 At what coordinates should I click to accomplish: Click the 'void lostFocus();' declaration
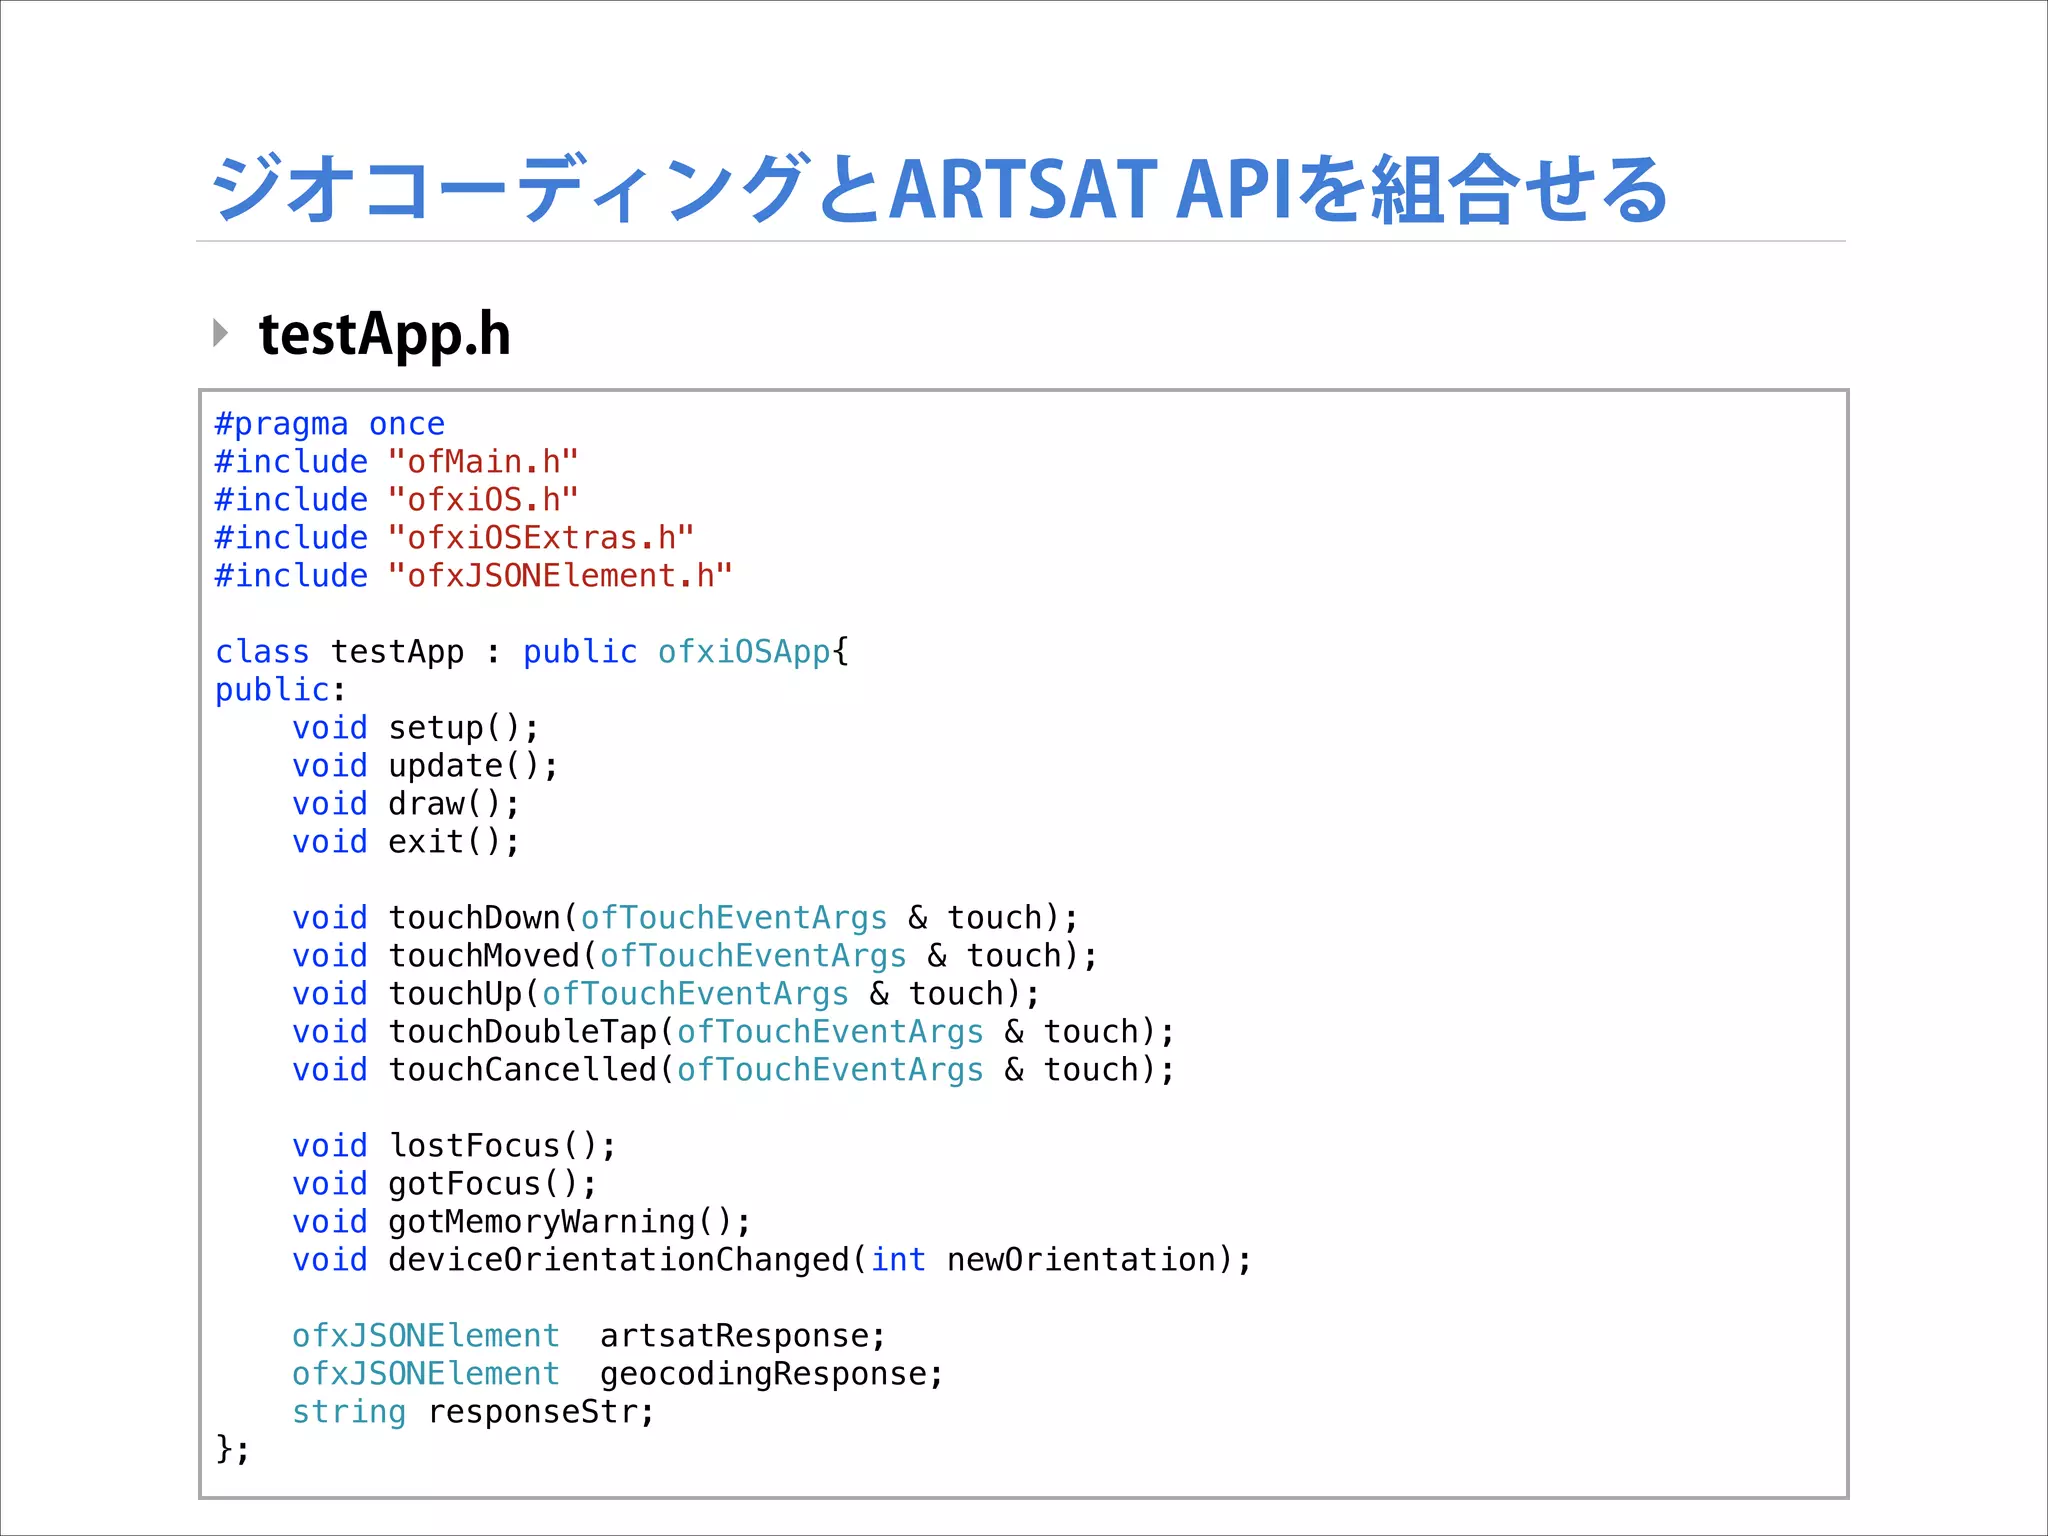pyautogui.click(x=455, y=1146)
